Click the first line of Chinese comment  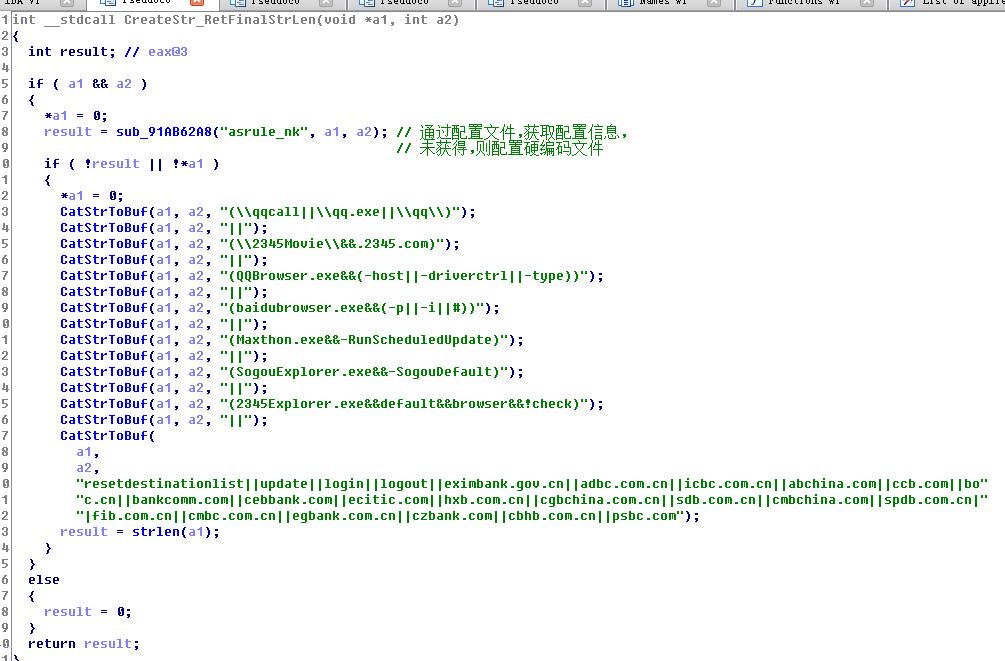[511, 132]
